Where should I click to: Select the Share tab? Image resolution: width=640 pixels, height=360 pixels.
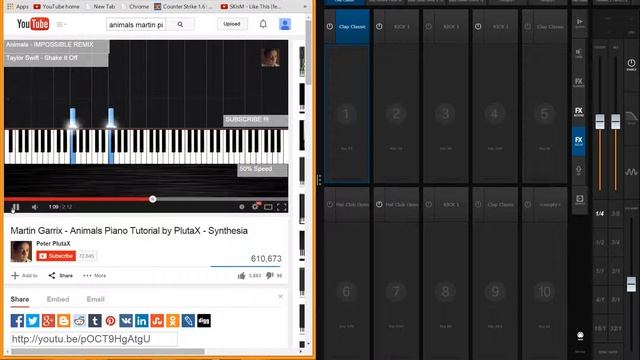pos(20,299)
